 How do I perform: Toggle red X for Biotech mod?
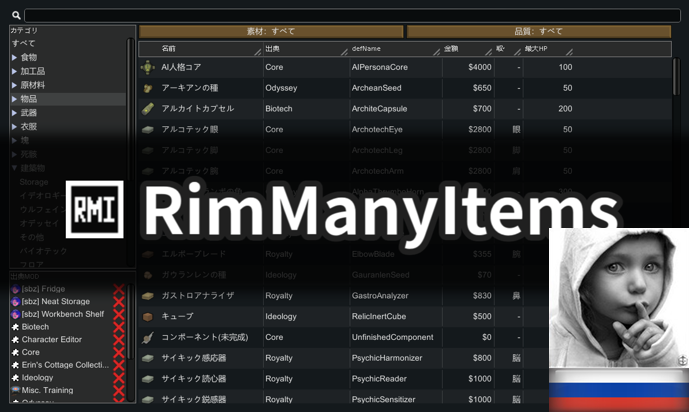tap(119, 327)
